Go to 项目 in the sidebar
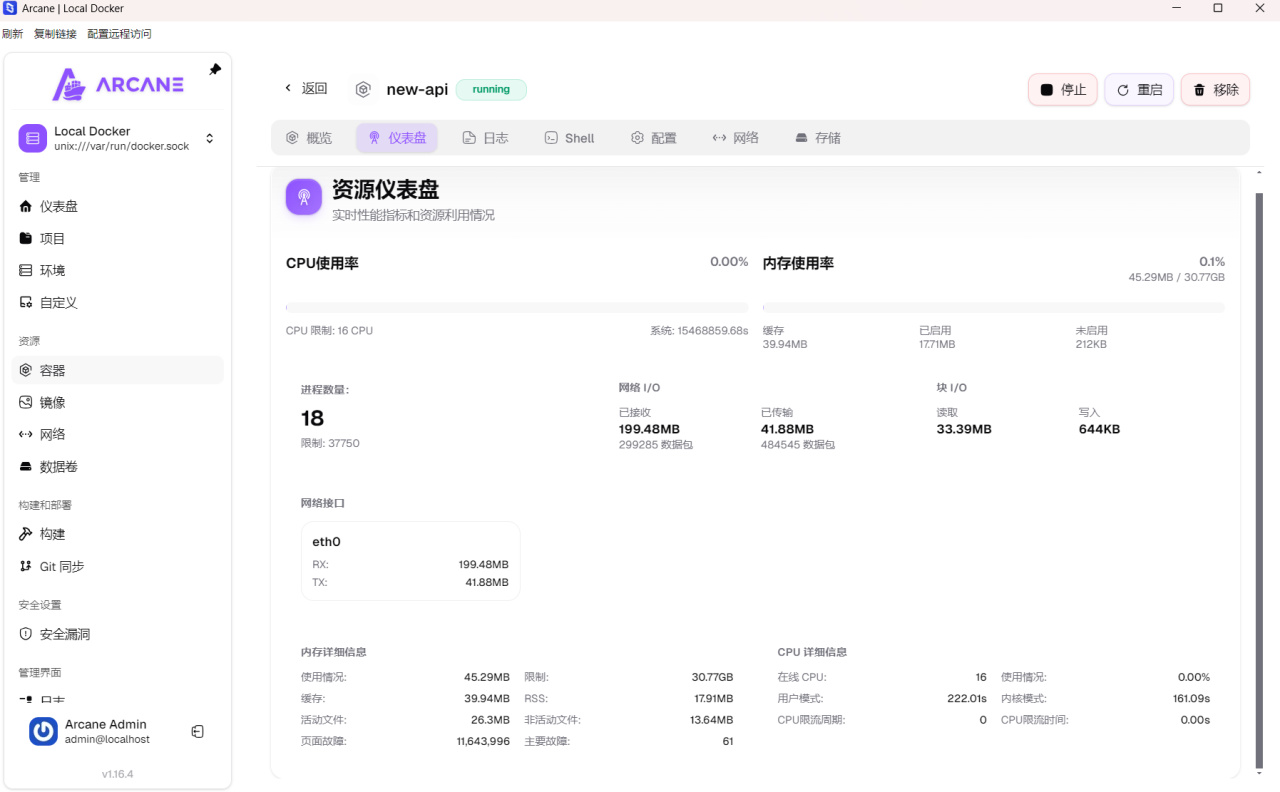This screenshot has height=792, width=1280. tap(118, 238)
